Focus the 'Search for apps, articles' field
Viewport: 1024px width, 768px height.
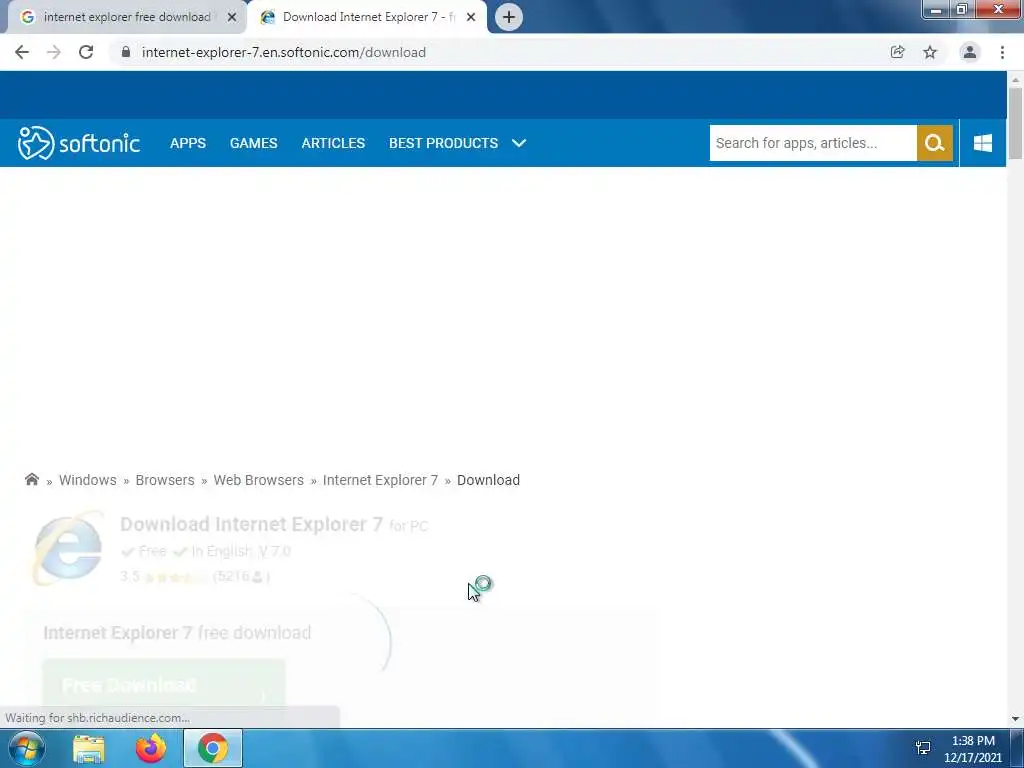click(813, 143)
